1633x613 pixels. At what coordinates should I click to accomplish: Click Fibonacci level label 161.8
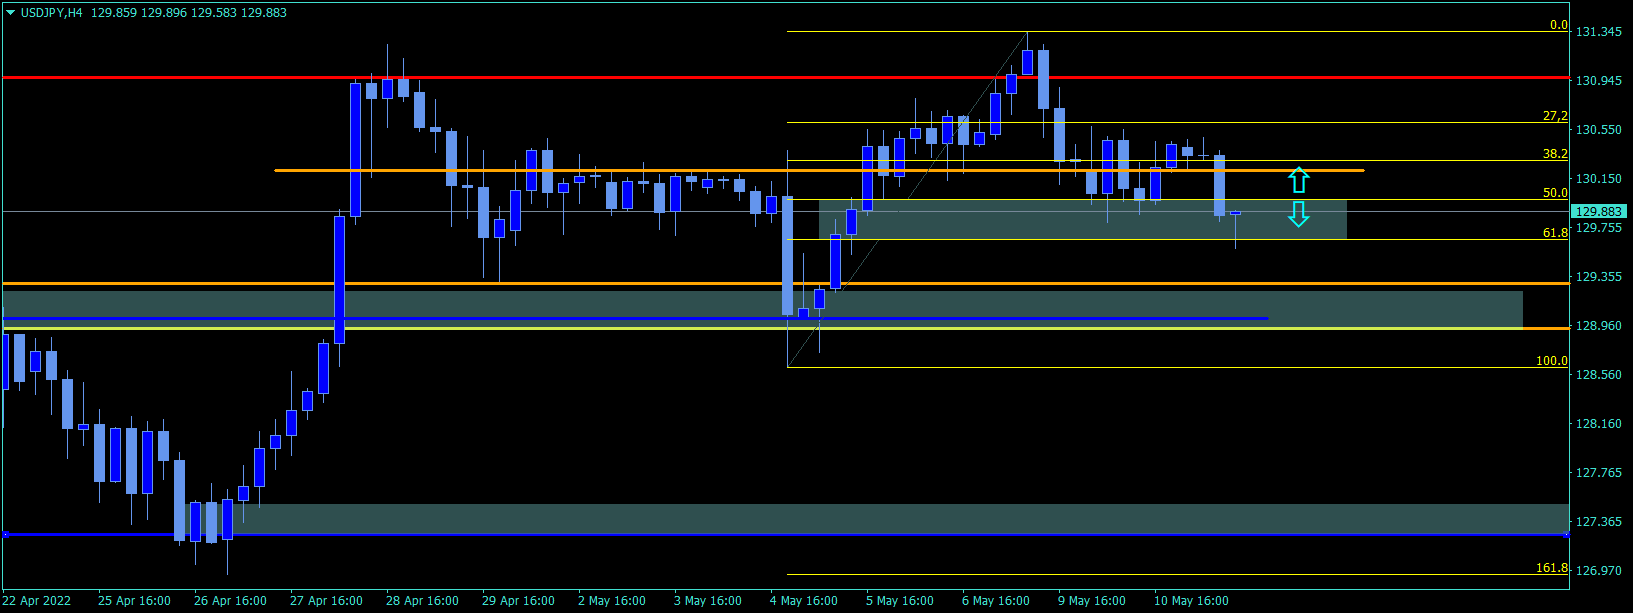[1552, 568]
